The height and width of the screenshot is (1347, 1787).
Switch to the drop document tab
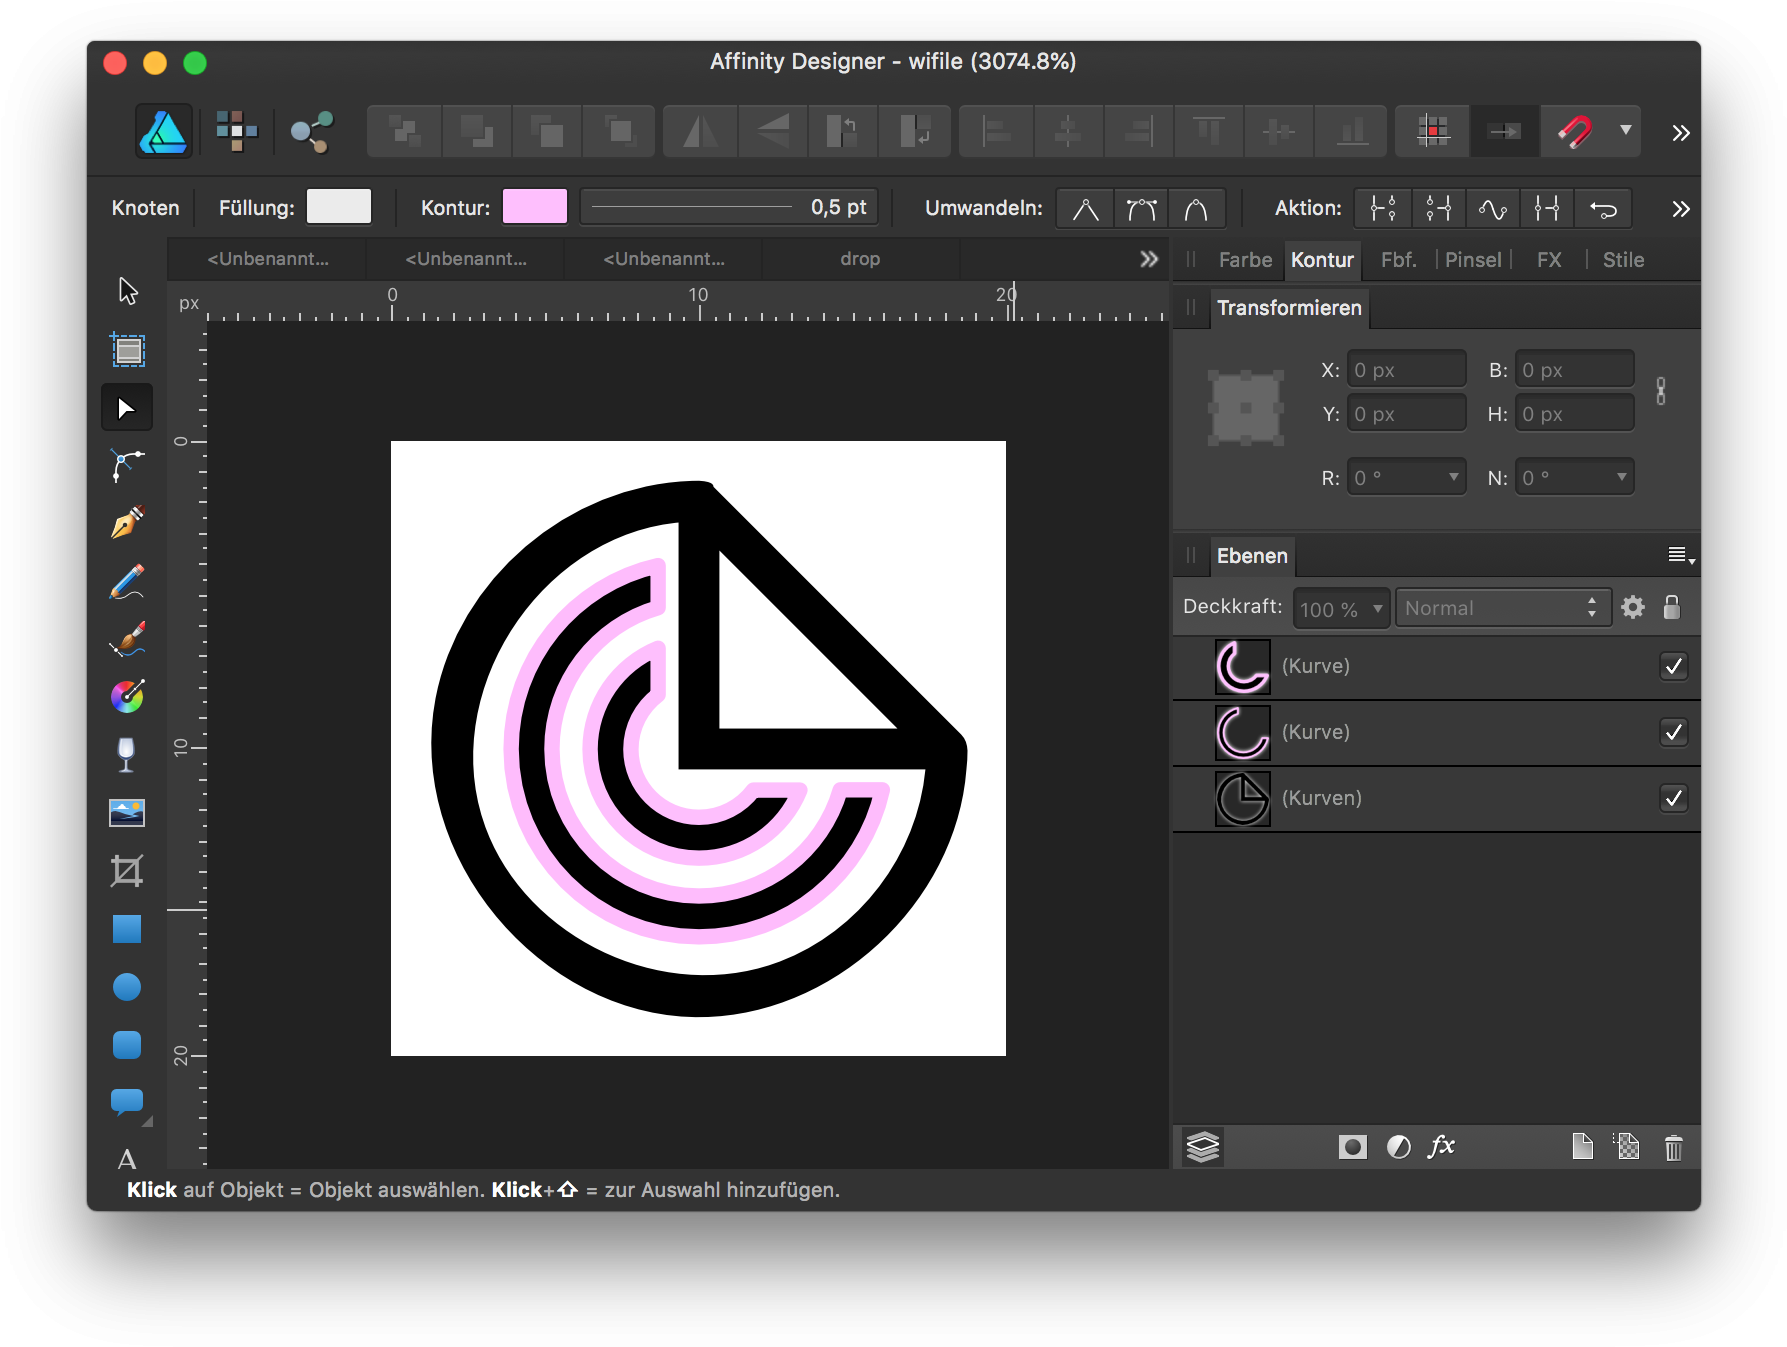point(859,258)
